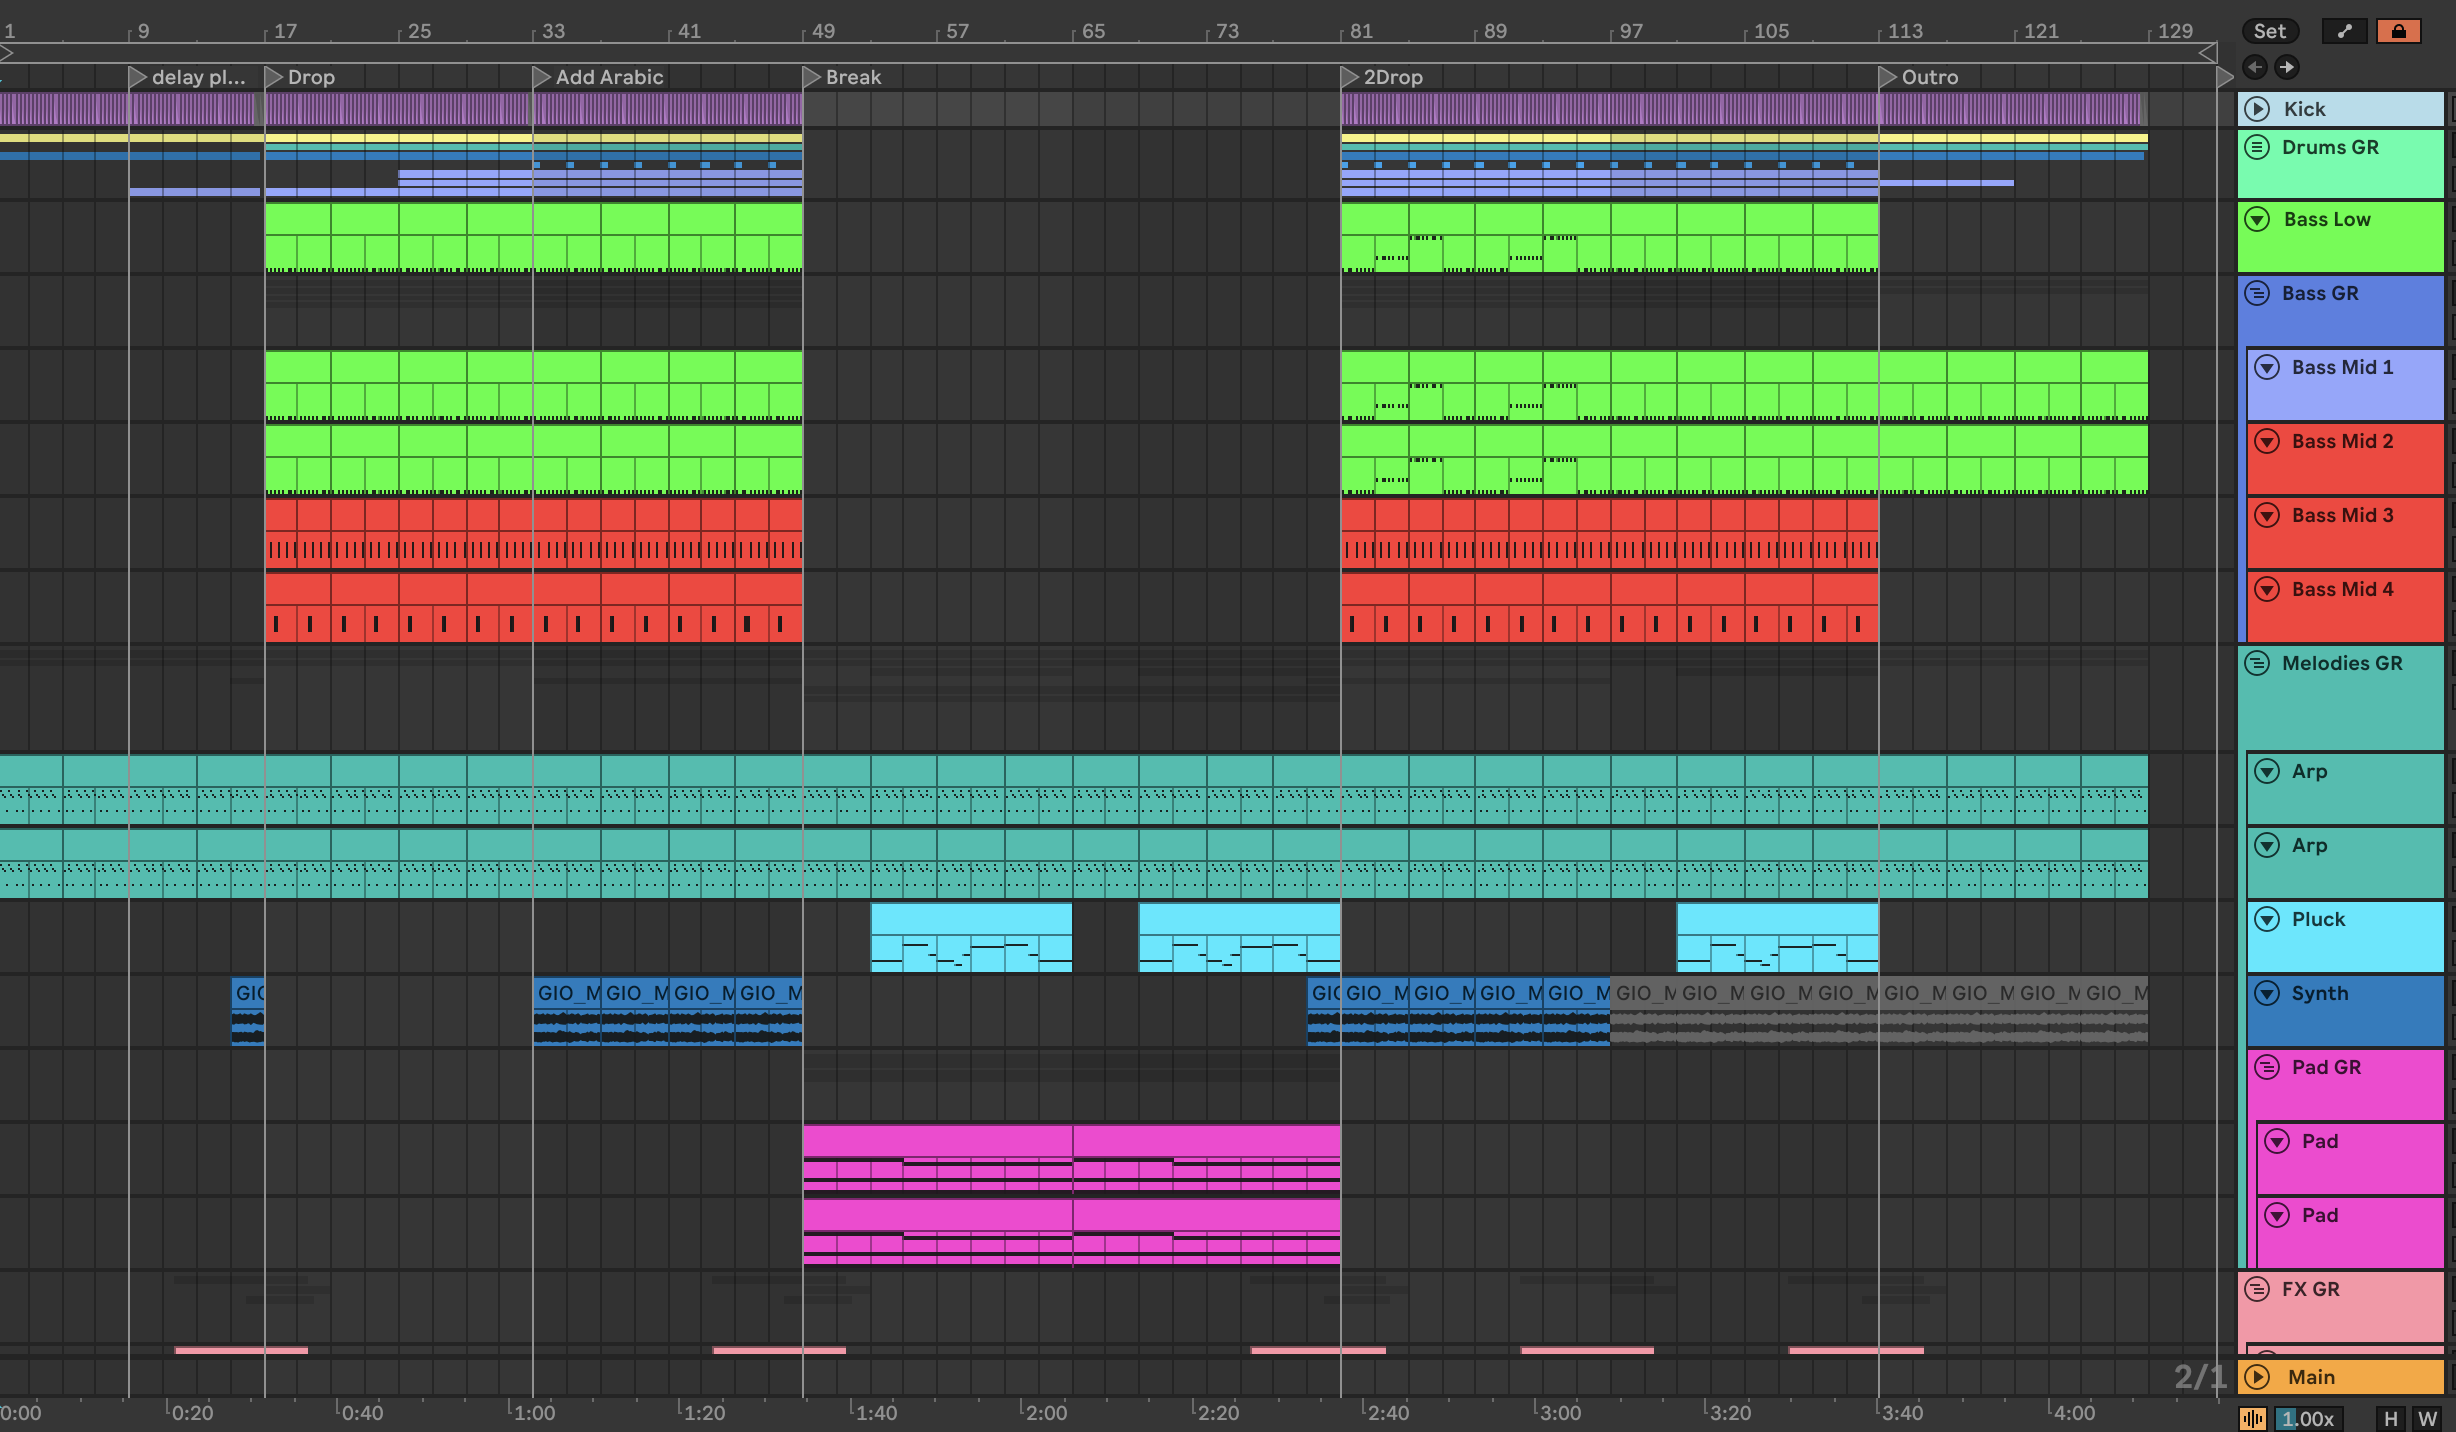
Task: Toggle the automation lock icon
Action: pos(2398,31)
